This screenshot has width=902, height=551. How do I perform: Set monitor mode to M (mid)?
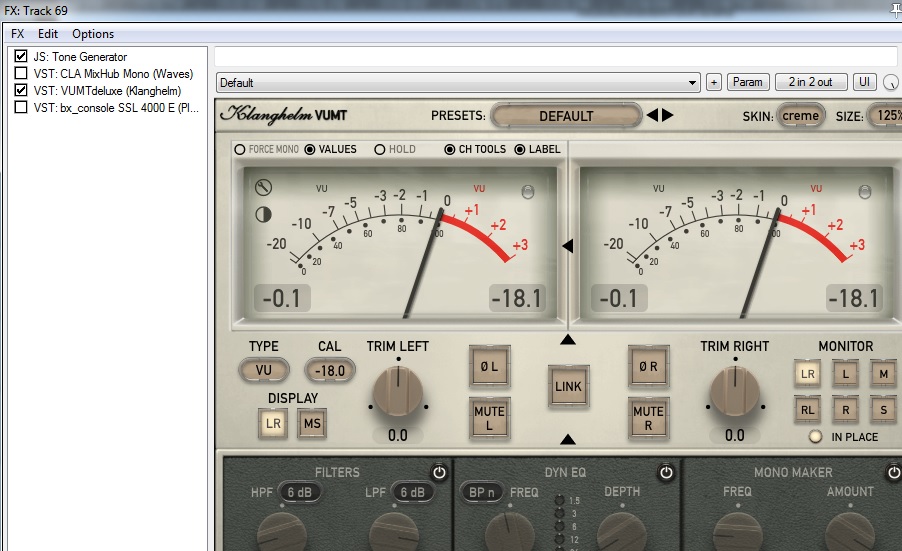(884, 374)
